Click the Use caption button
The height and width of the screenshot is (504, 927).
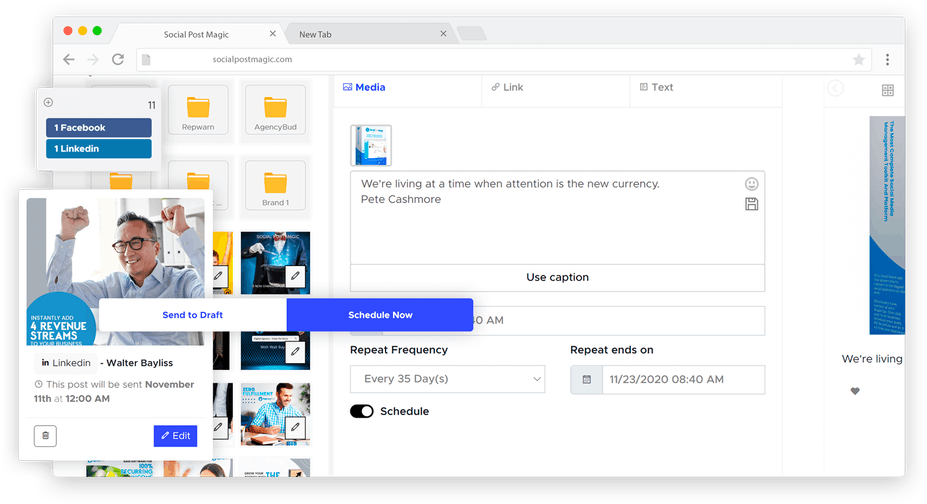[558, 278]
